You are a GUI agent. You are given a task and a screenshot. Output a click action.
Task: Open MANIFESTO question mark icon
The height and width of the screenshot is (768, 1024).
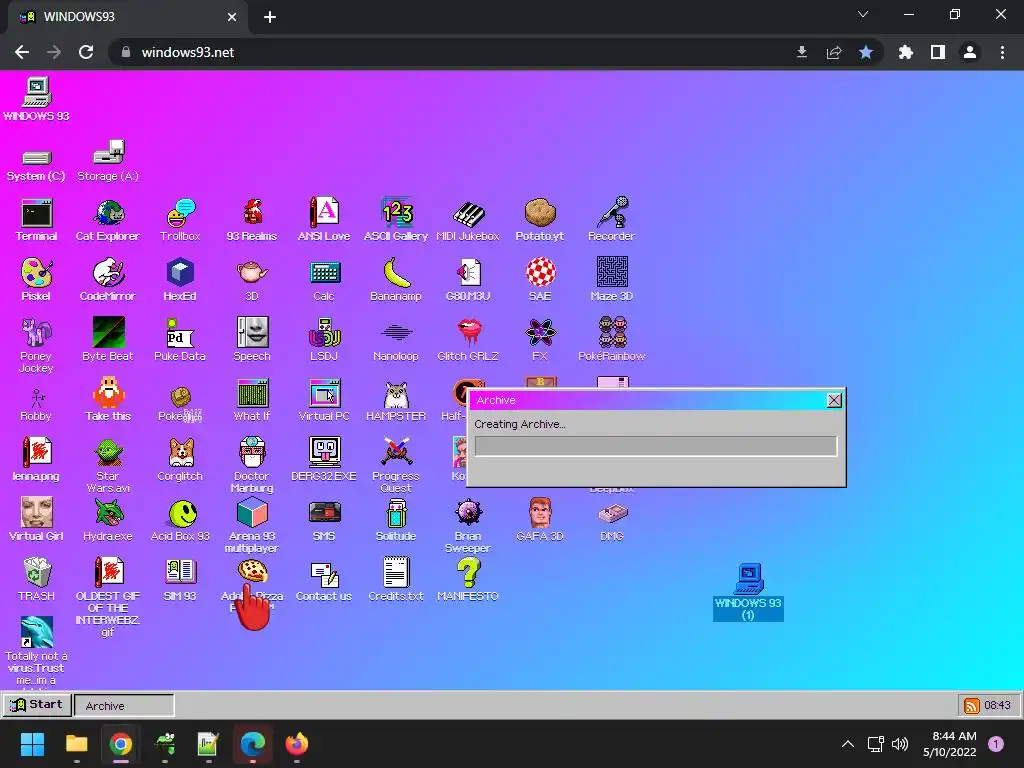(468, 580)
